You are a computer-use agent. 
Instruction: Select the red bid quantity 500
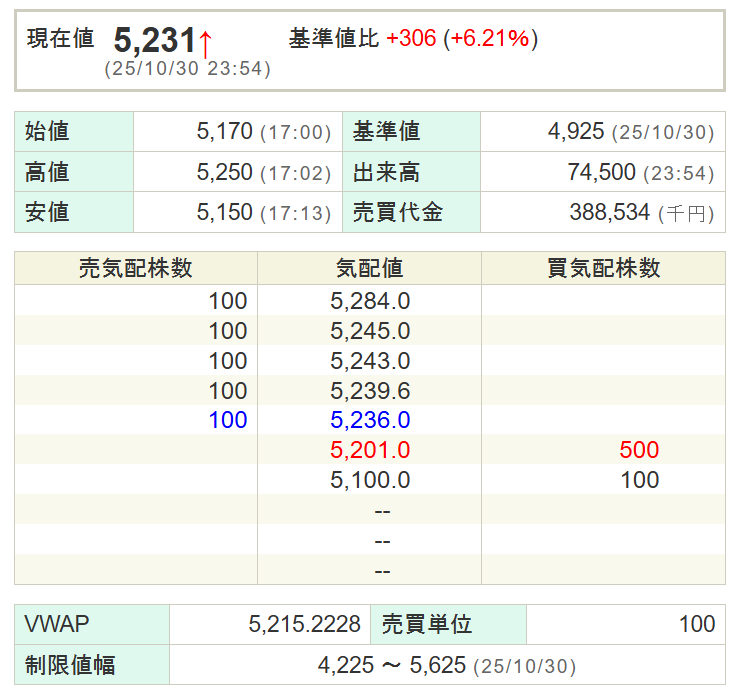[x=639, y=450]
